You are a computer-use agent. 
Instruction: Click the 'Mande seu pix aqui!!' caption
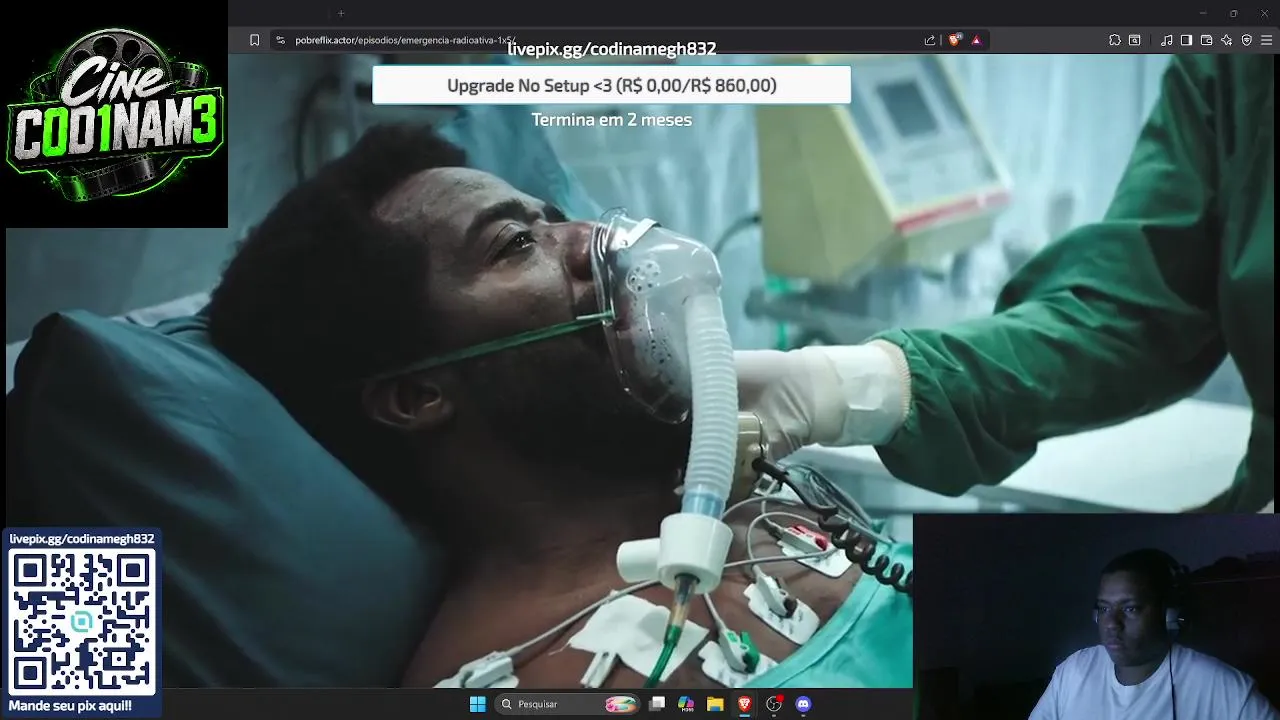[70, 706]
